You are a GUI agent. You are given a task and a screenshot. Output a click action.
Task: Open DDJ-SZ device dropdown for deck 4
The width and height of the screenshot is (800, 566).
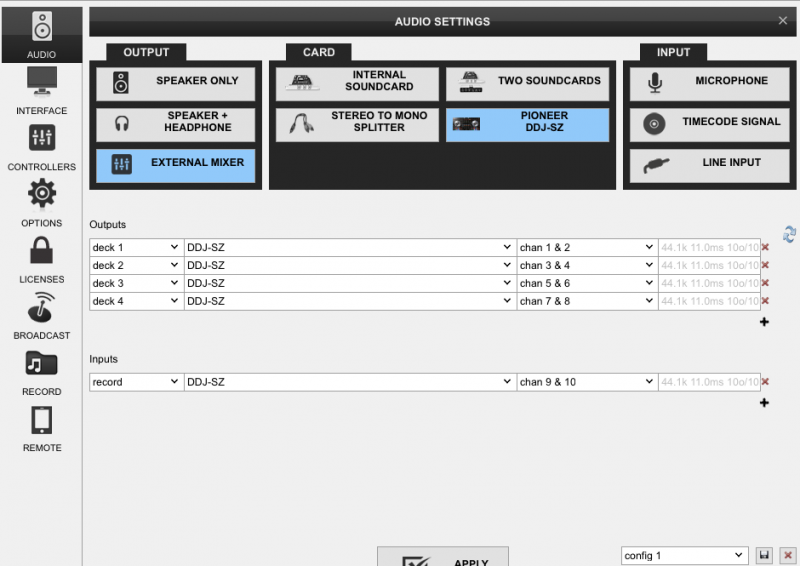[350, 301]
